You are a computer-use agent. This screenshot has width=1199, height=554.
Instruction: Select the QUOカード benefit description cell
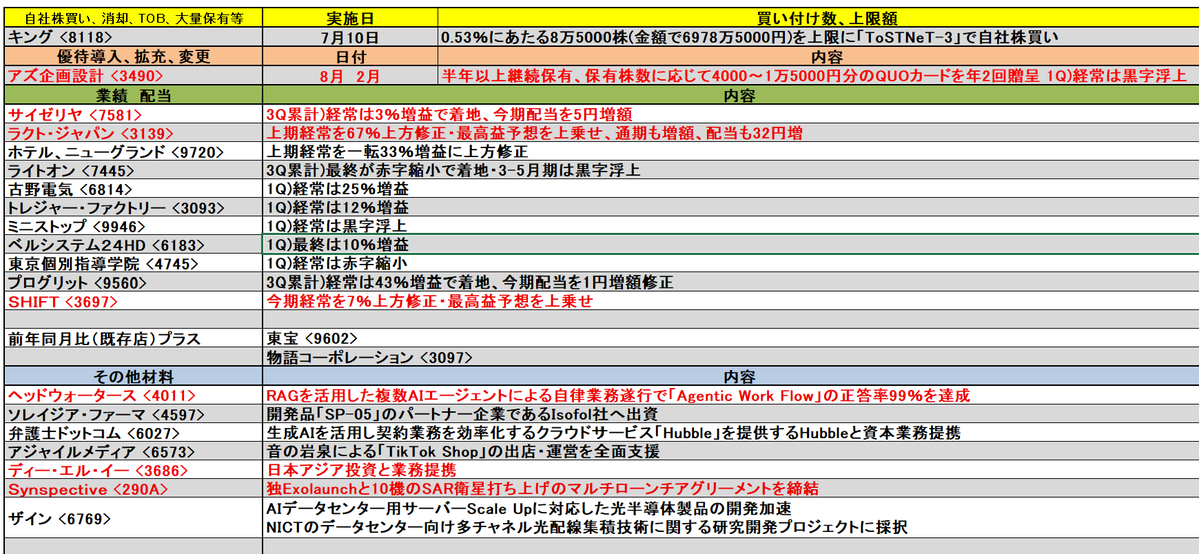pos(819,75)
